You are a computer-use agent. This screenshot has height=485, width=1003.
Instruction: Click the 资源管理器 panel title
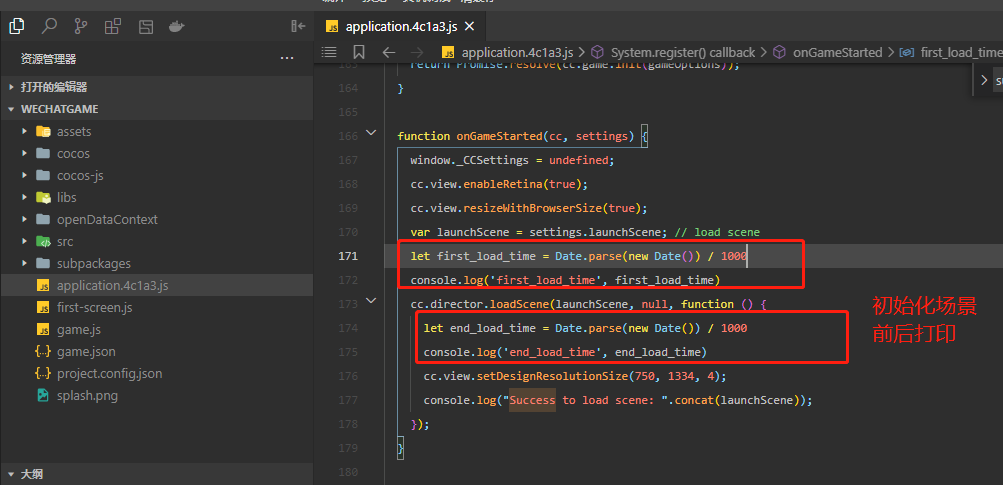[x=49, y=59]
